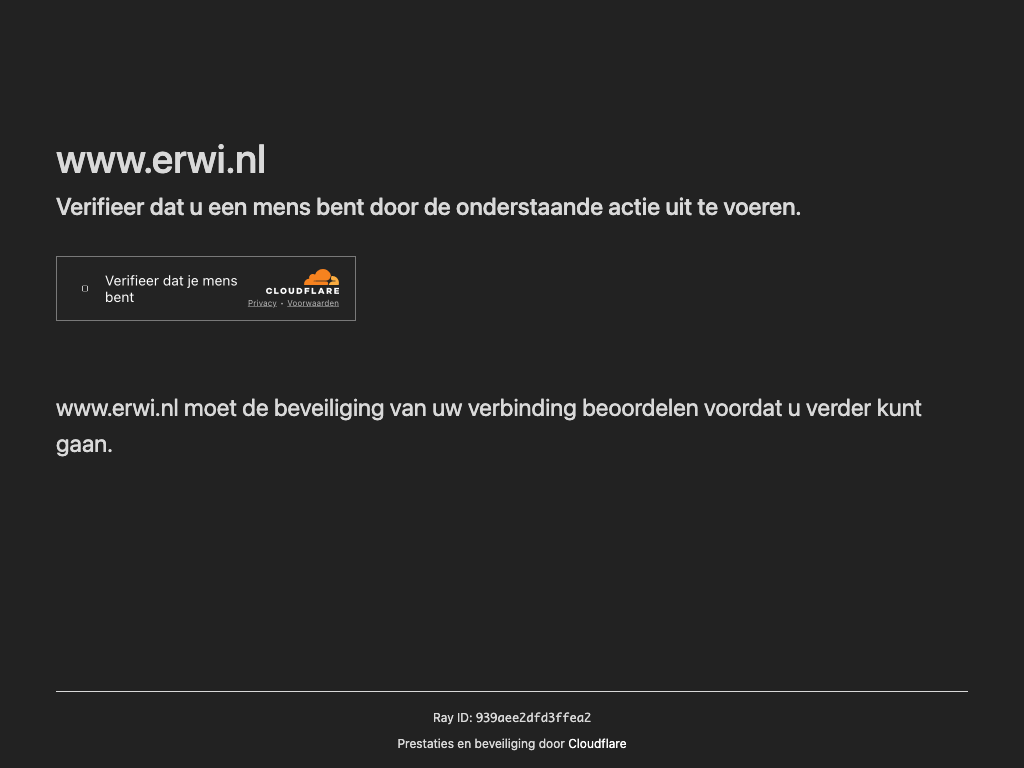Check the human verification checkbox
Image resolution: width=1024 pixels, height=768 pixels.
(x=85, y=289)
